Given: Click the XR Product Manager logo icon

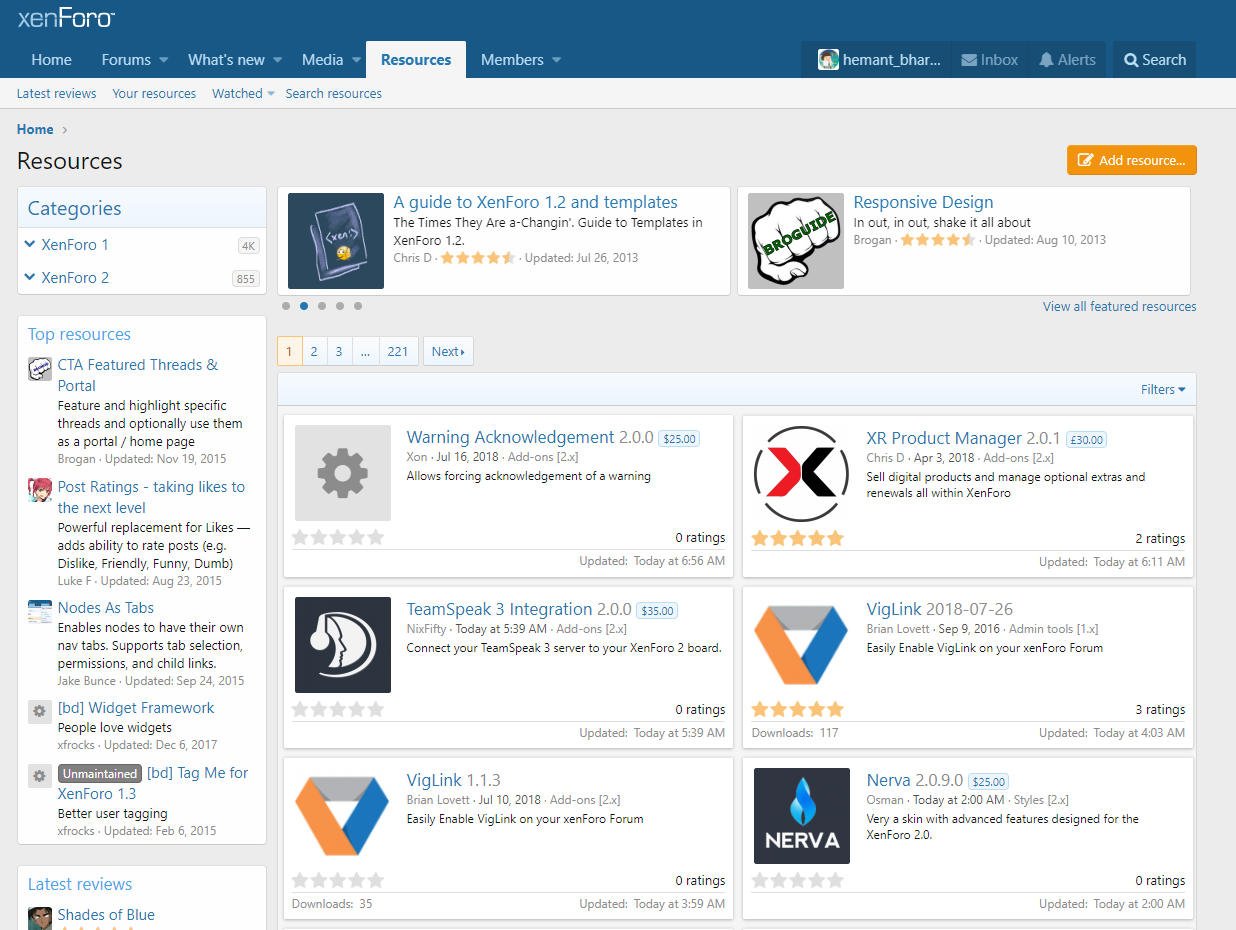Looking at the screenshot, I should click(x=801, y=474).
